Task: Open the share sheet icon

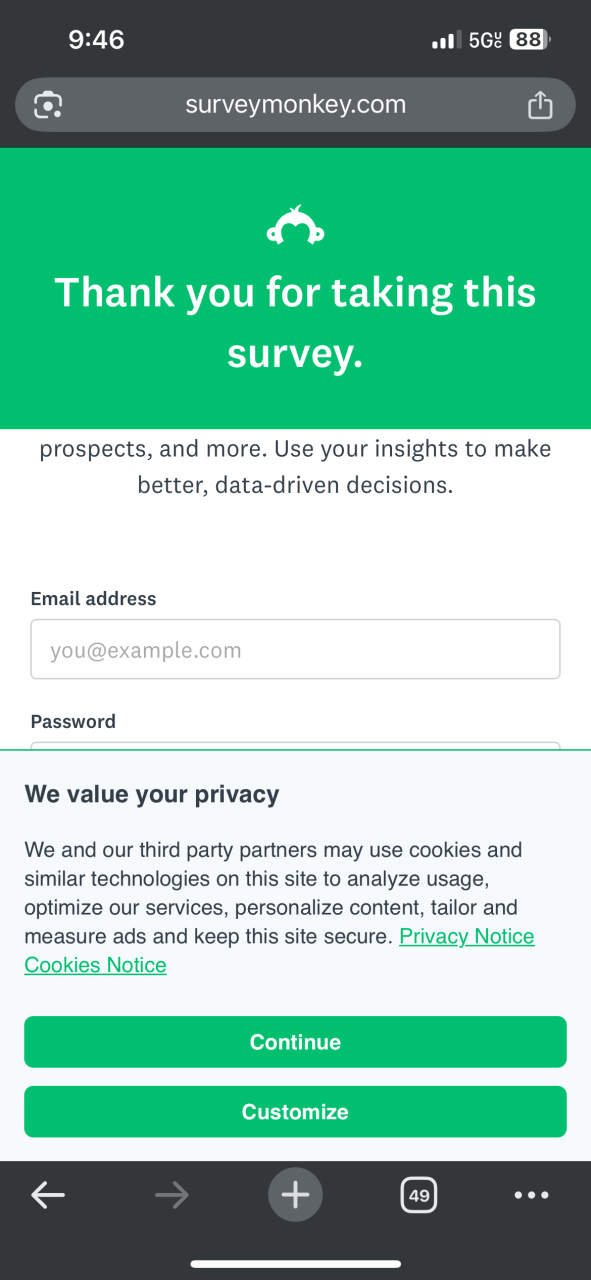Action: coord(539,104)
